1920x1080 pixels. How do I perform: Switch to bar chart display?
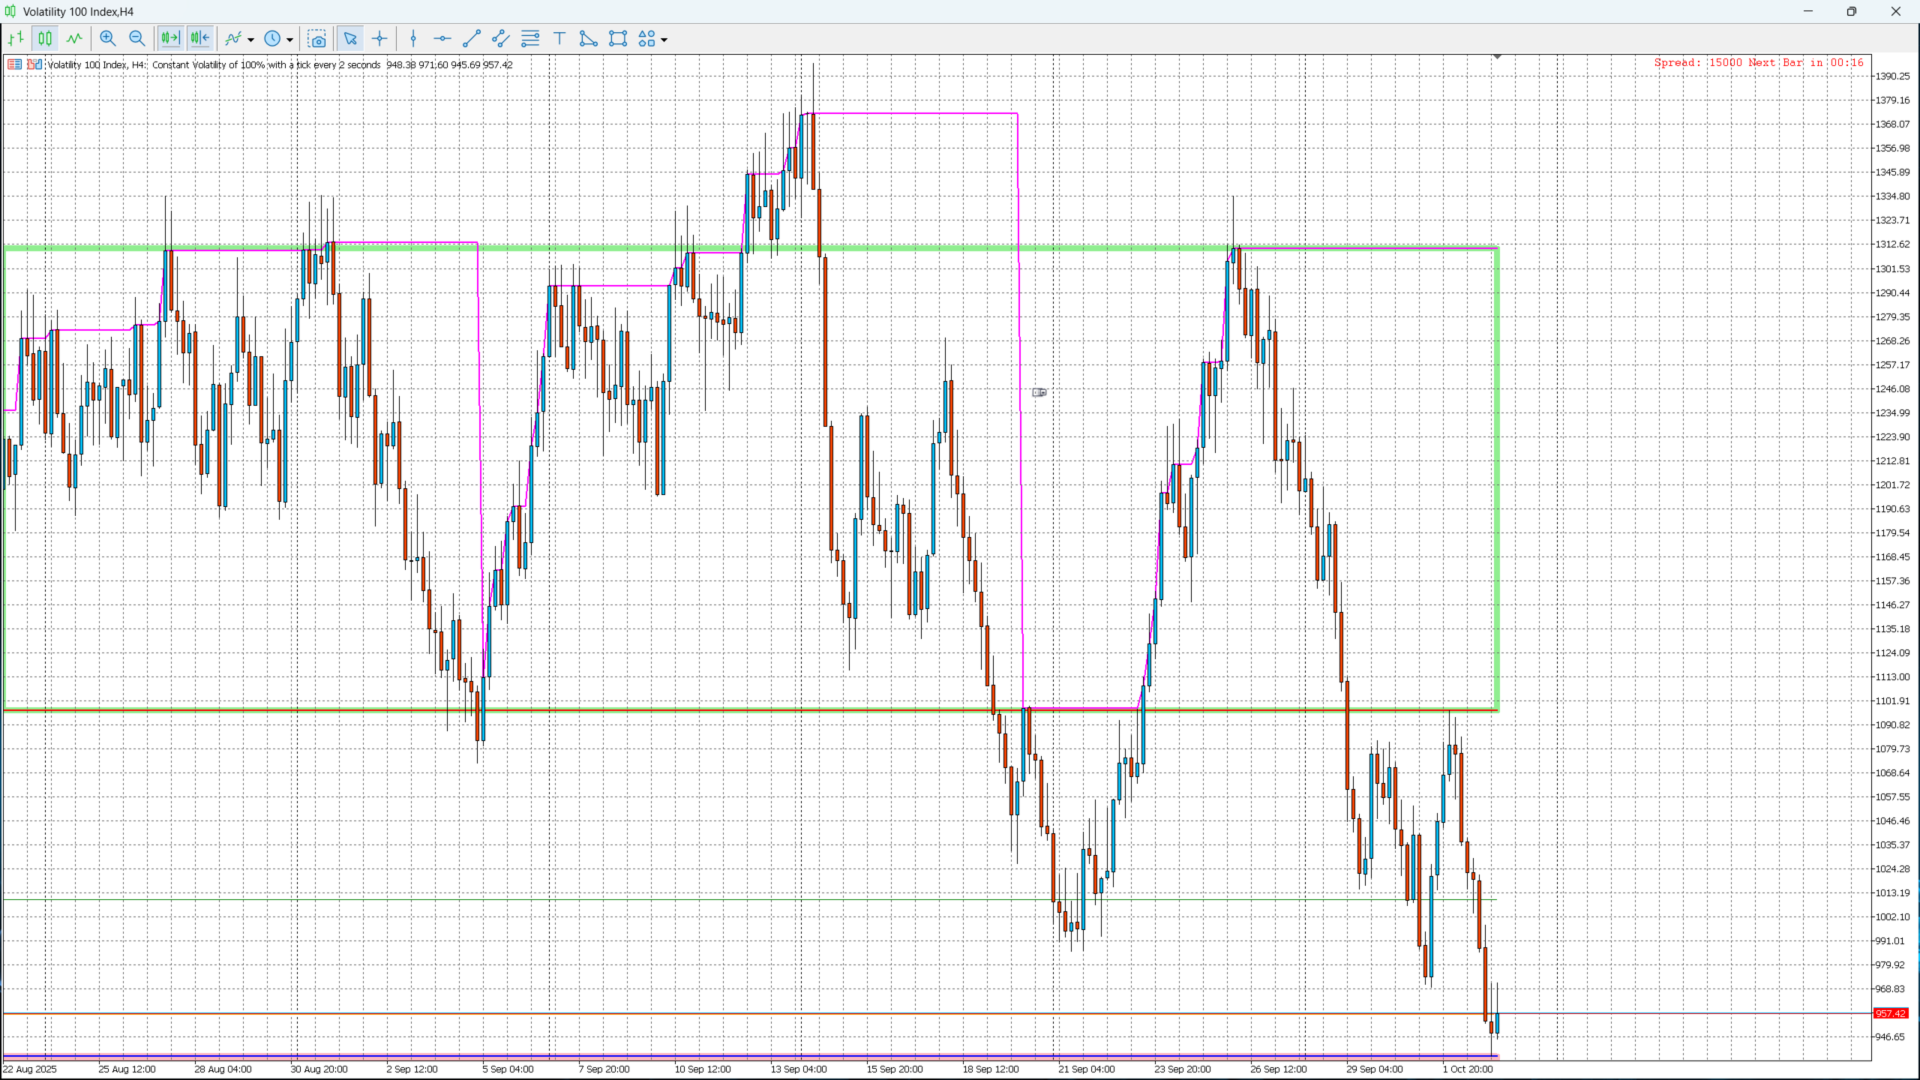point(16,39)
